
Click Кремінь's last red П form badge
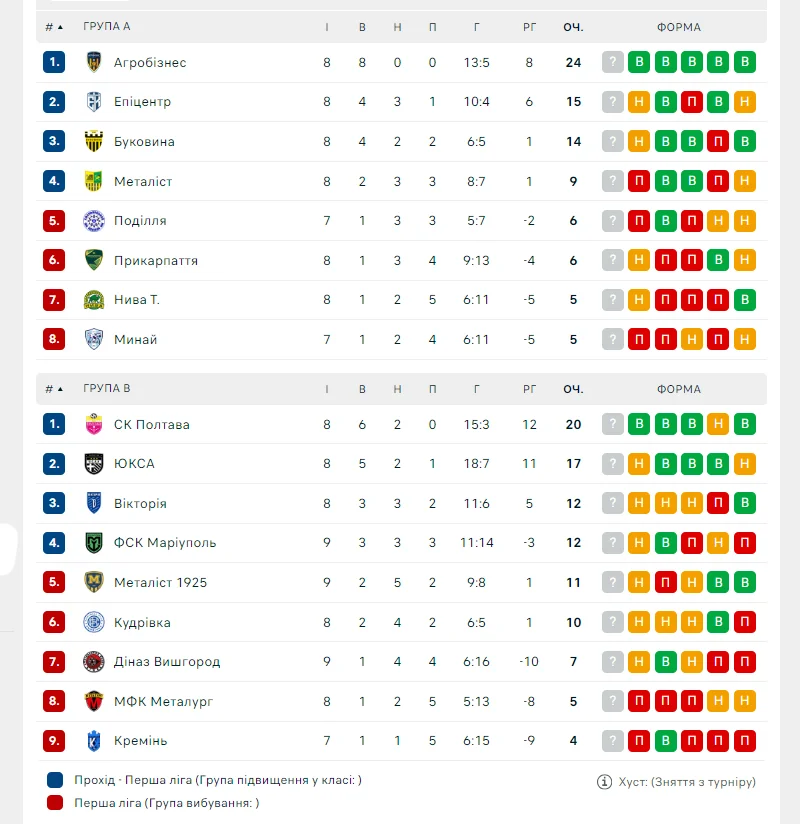pyautogui.click(x=744, y=741)
